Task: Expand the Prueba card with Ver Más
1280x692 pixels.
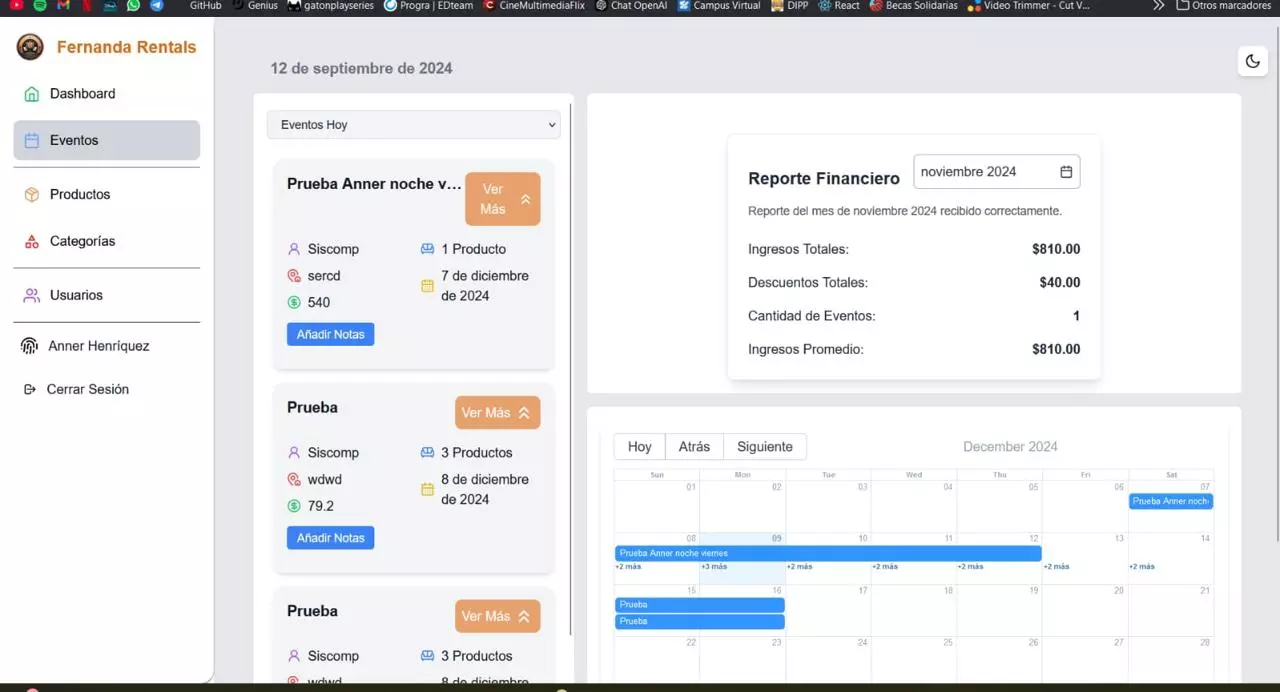Action: (497, 412)
